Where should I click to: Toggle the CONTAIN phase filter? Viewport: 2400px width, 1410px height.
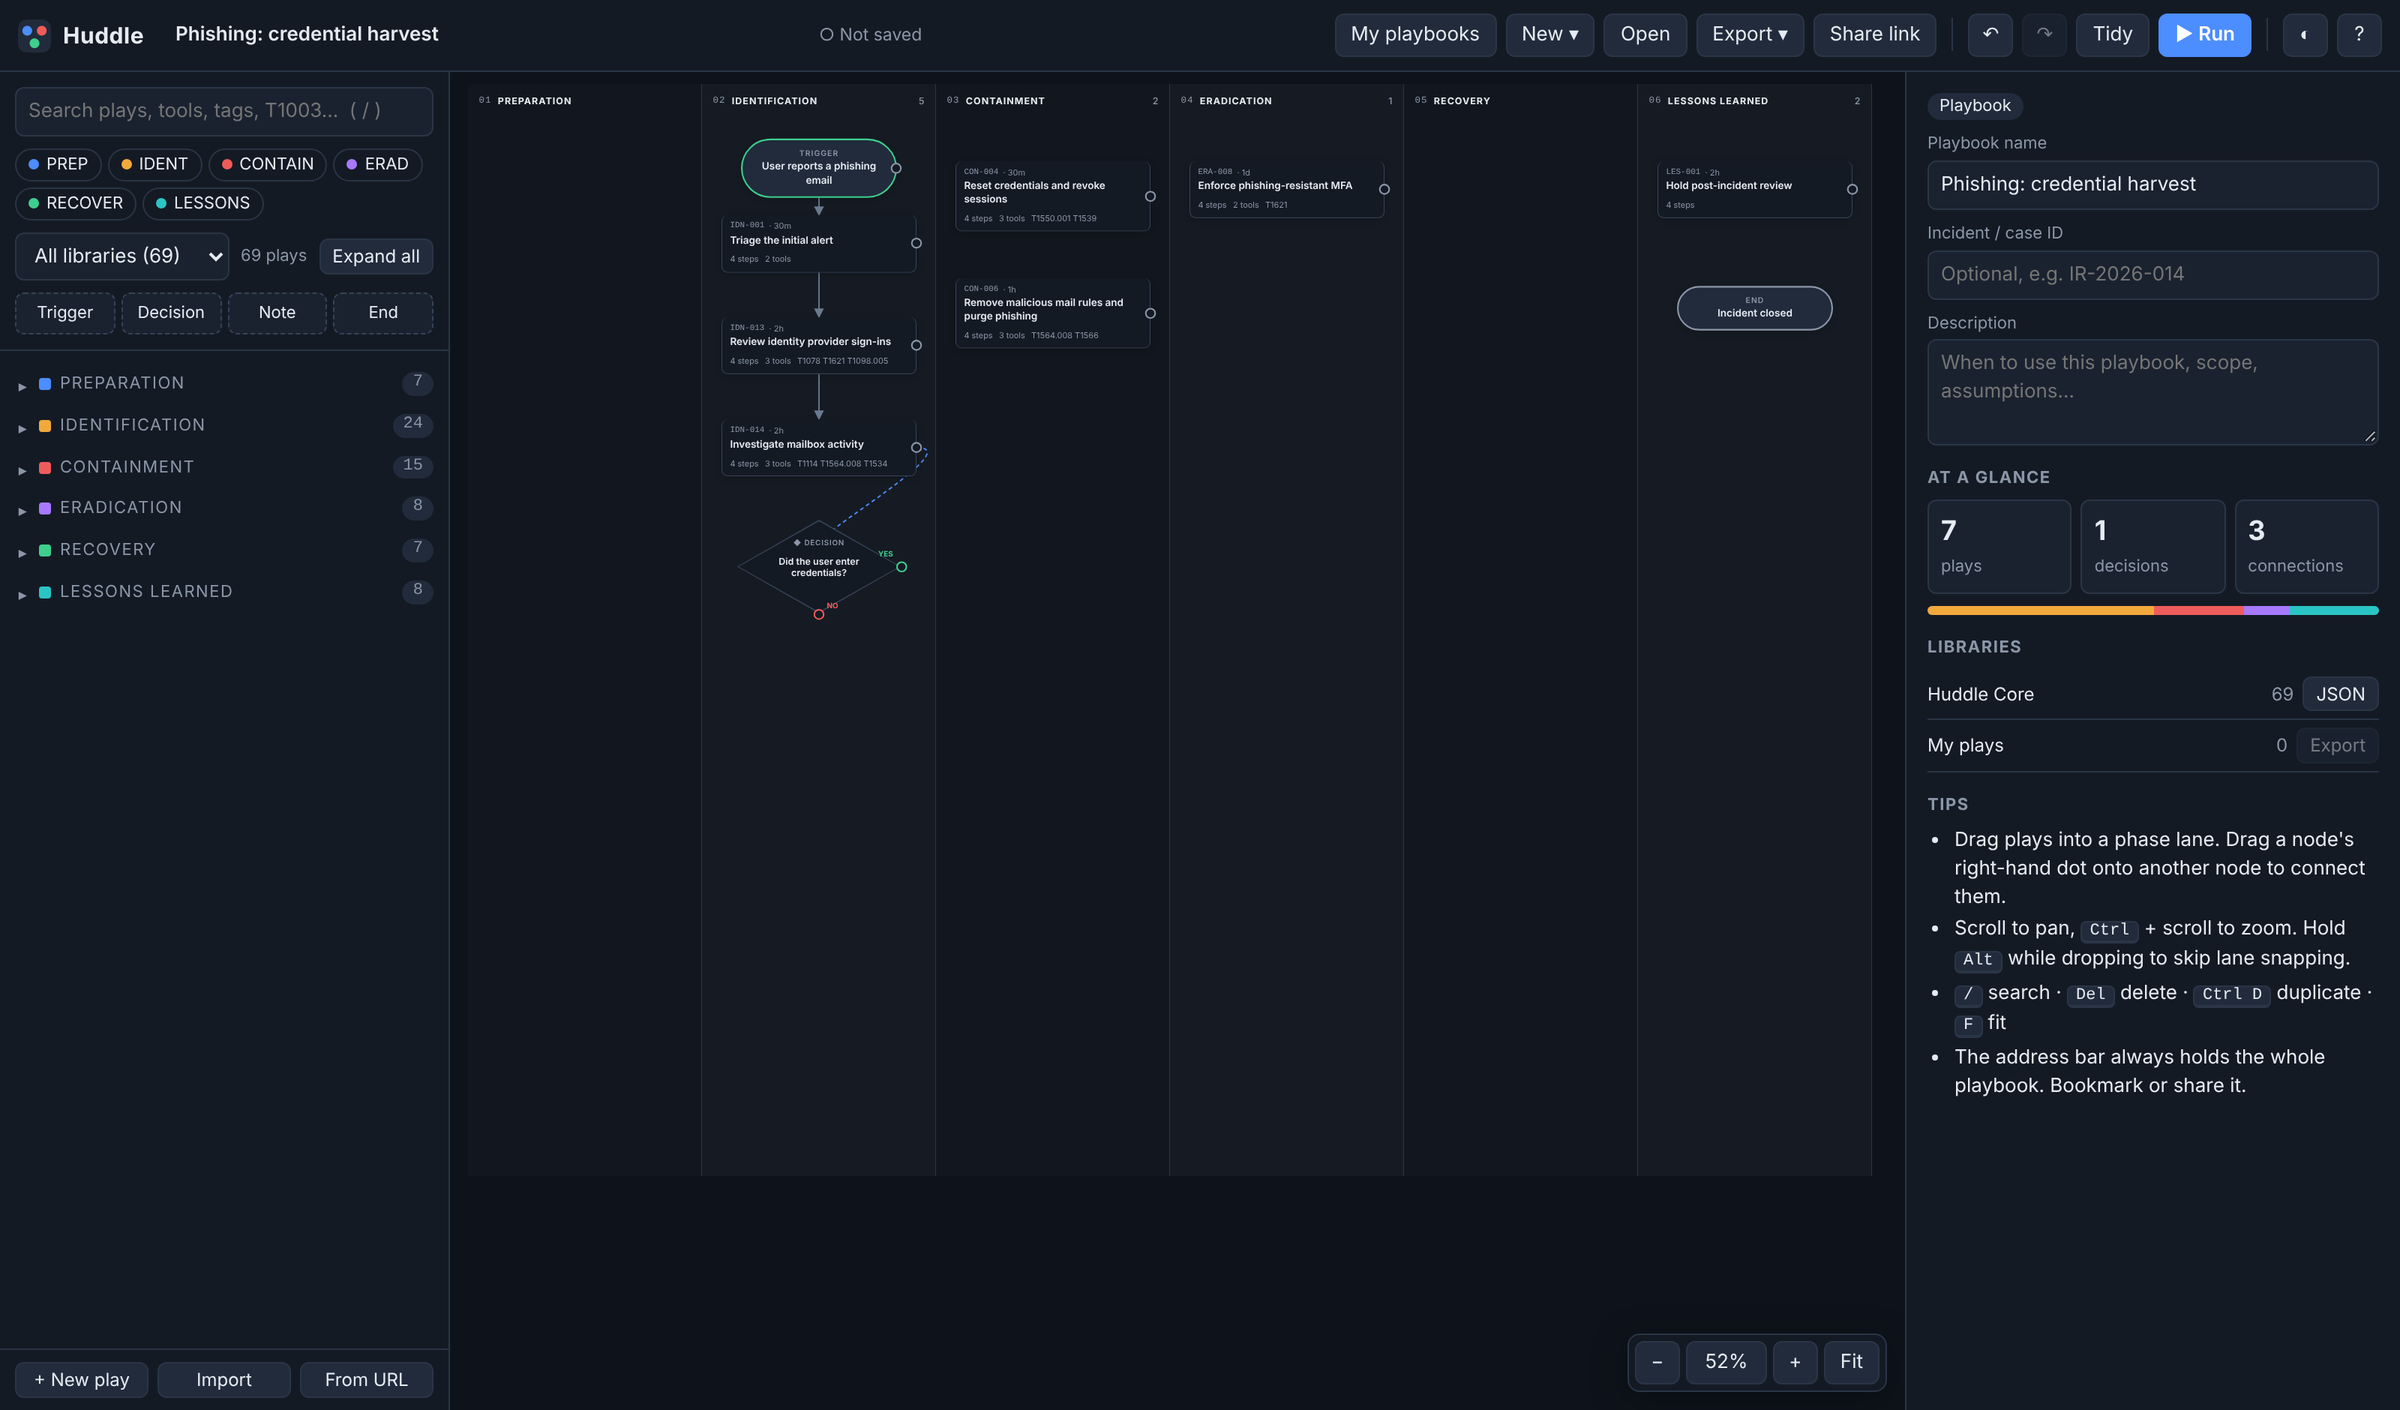click(x=267, y=164)
